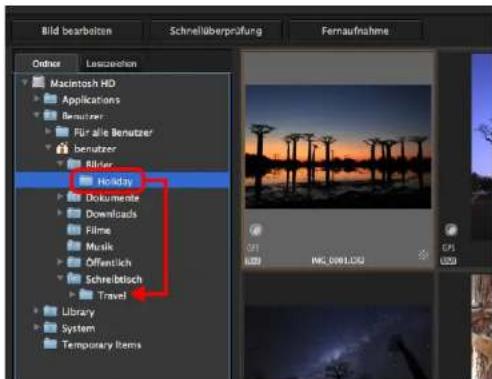
Task: Expand the Downloads folder arrow
Action: pos(60,213)
